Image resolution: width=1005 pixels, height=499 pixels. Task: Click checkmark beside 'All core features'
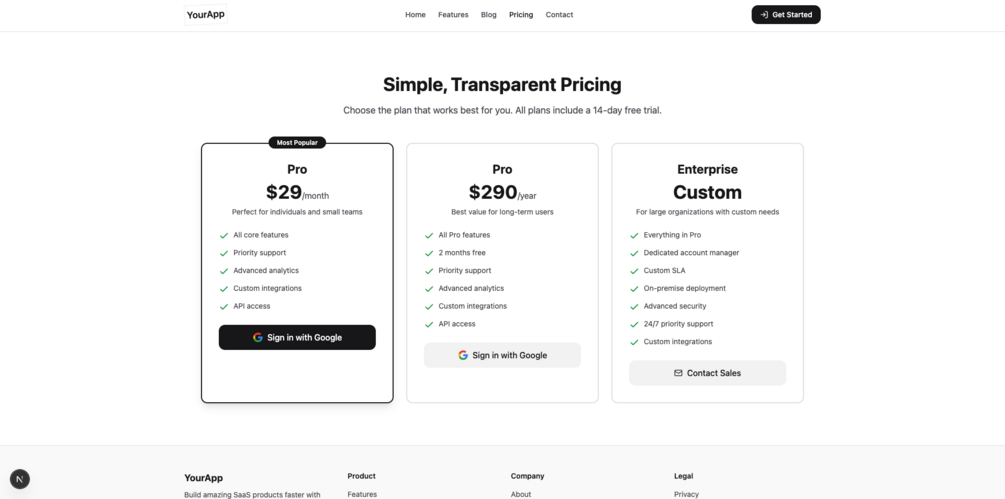[224, 235]
